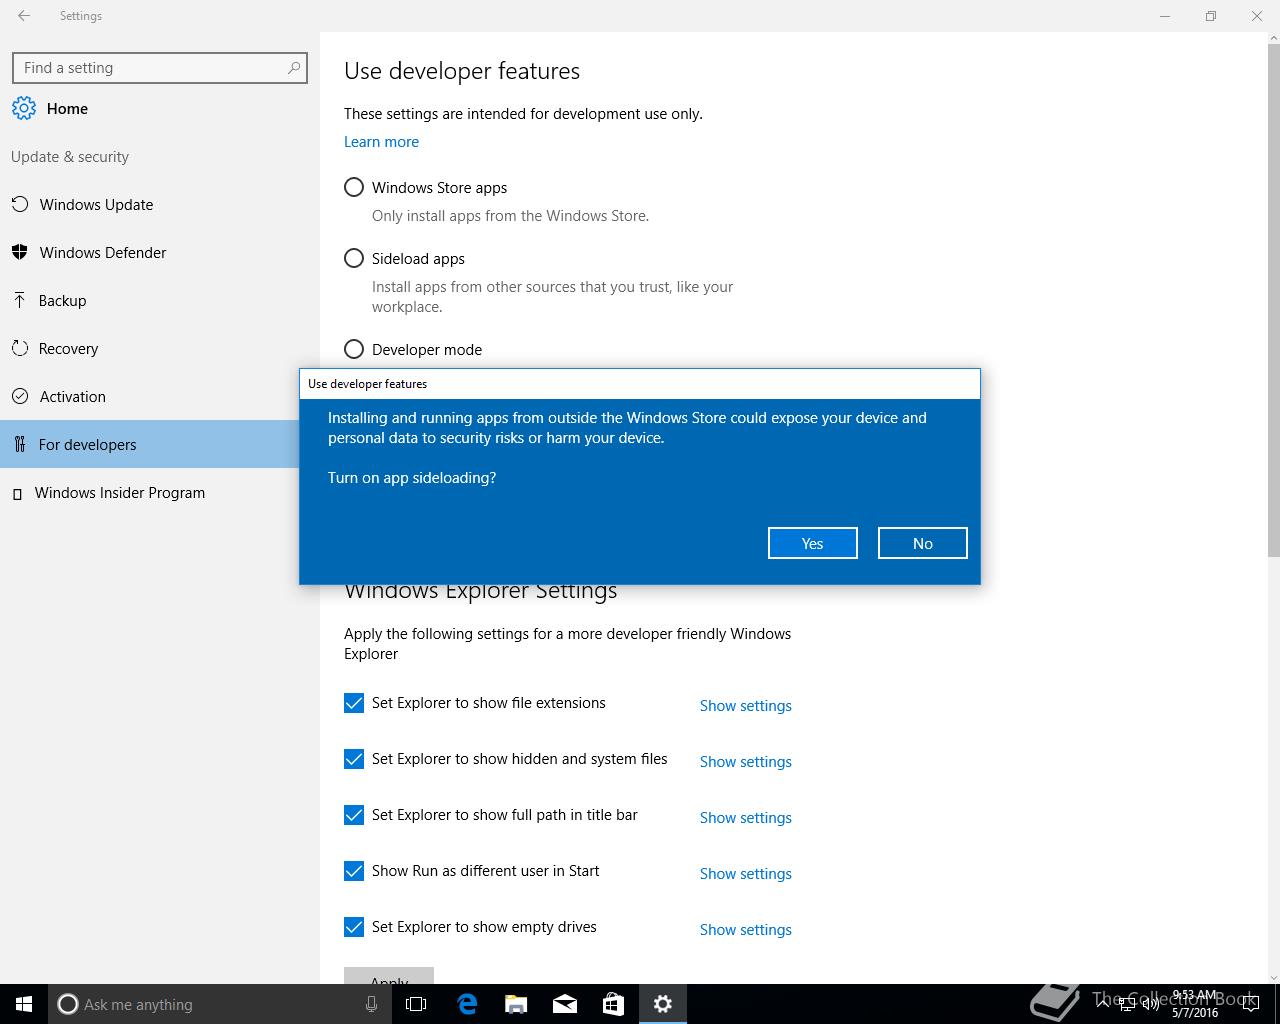Click the scrollbar down arrow
This screenshot has width=1280, height=1024.
[x=1273, y=977]
